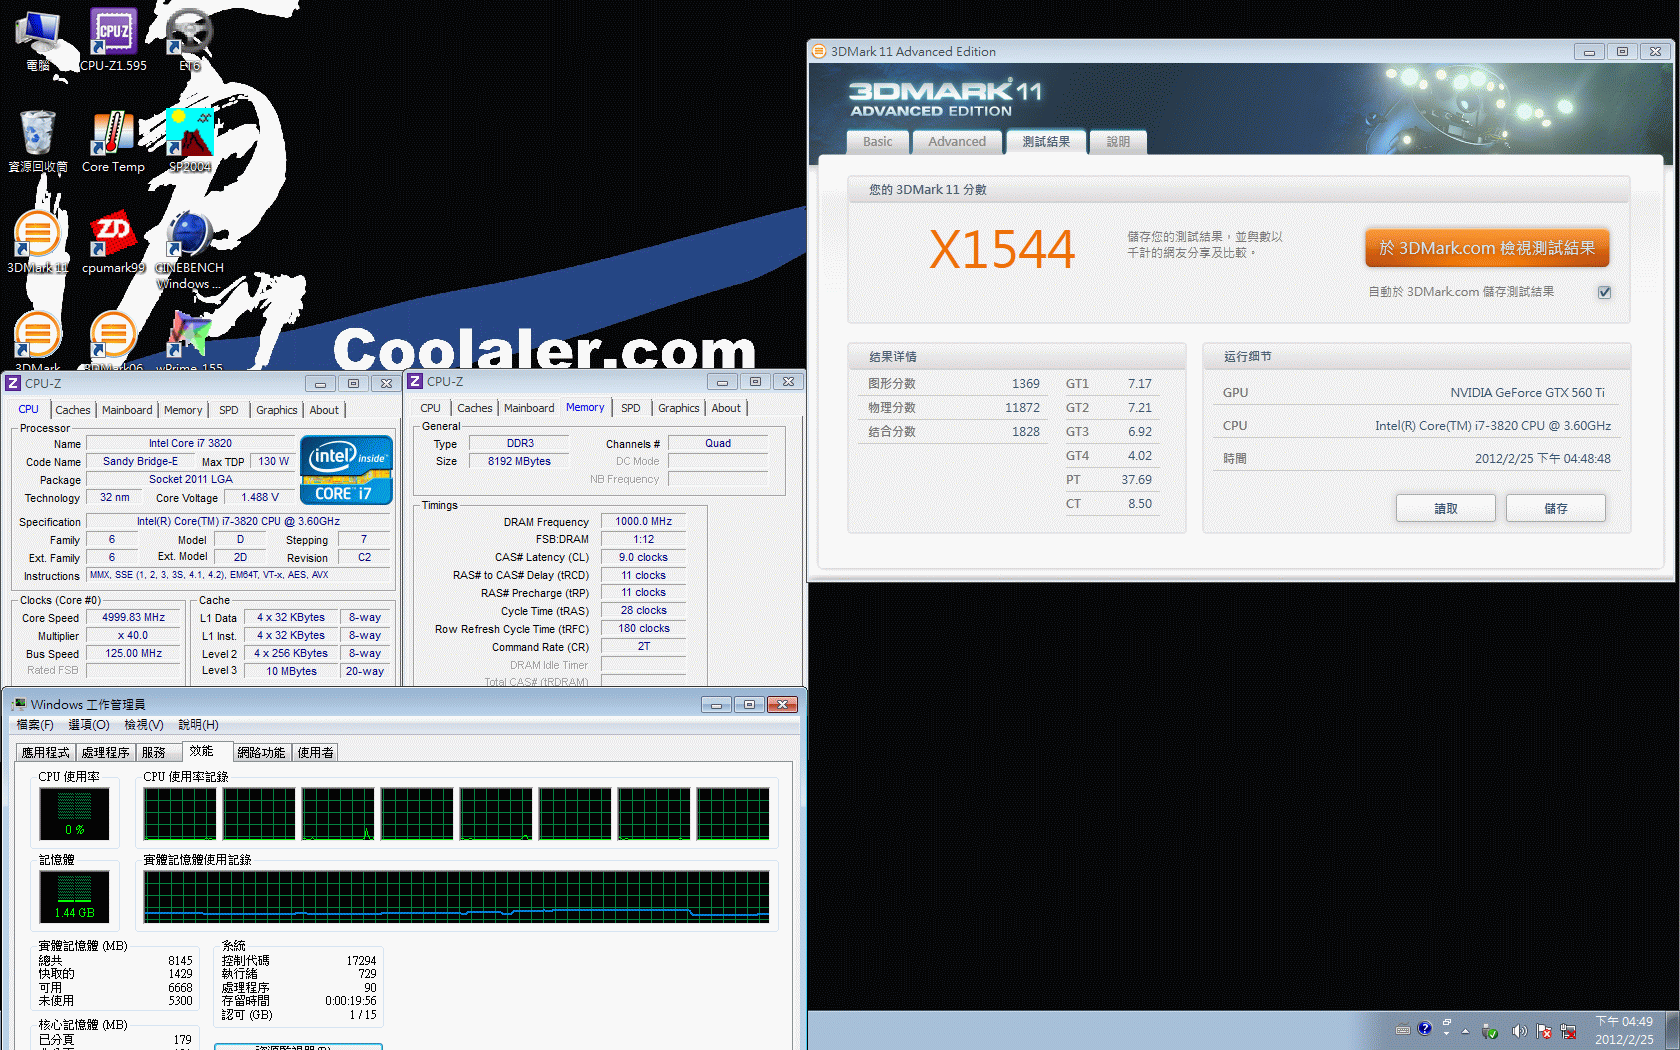
Task: Open the 說明 tab in 3DMark 11
Action: (1118, 142)
